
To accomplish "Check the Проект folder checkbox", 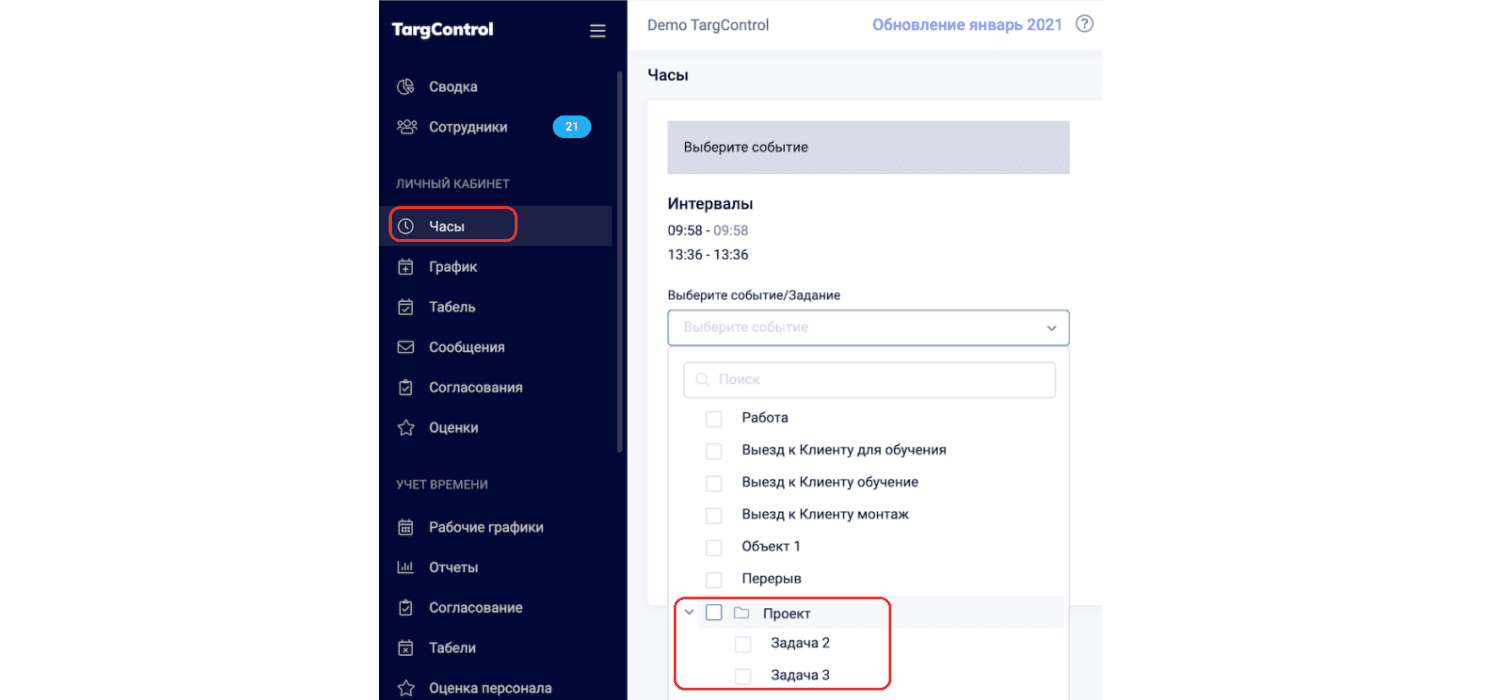I will [x=714, y=612].
